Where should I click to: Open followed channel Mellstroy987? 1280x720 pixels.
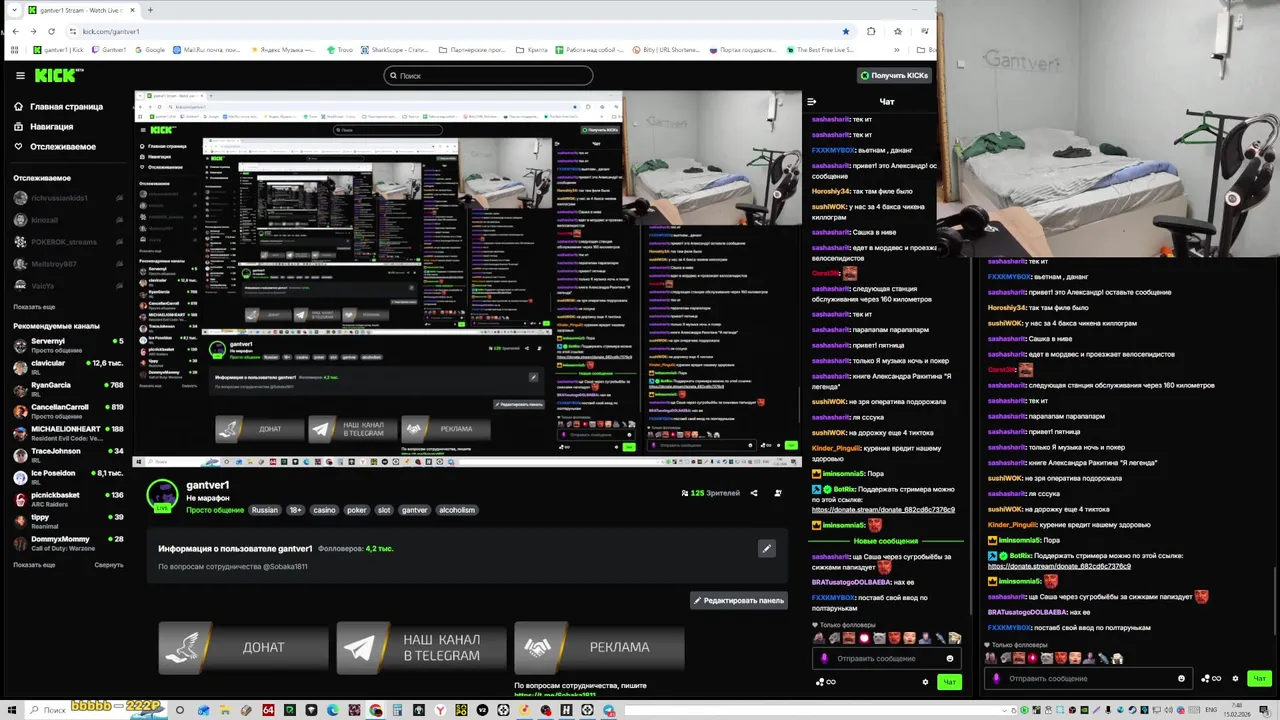point(67,264)
